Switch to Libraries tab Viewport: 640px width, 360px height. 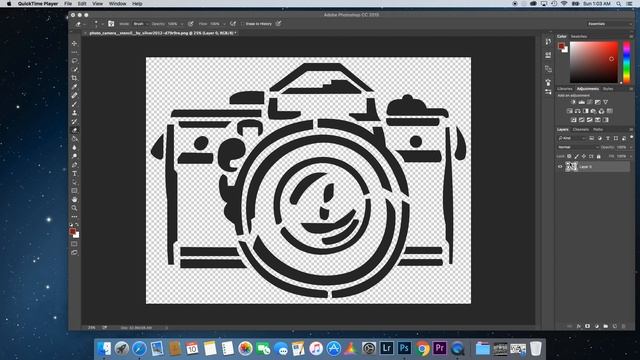pos(565,89)
